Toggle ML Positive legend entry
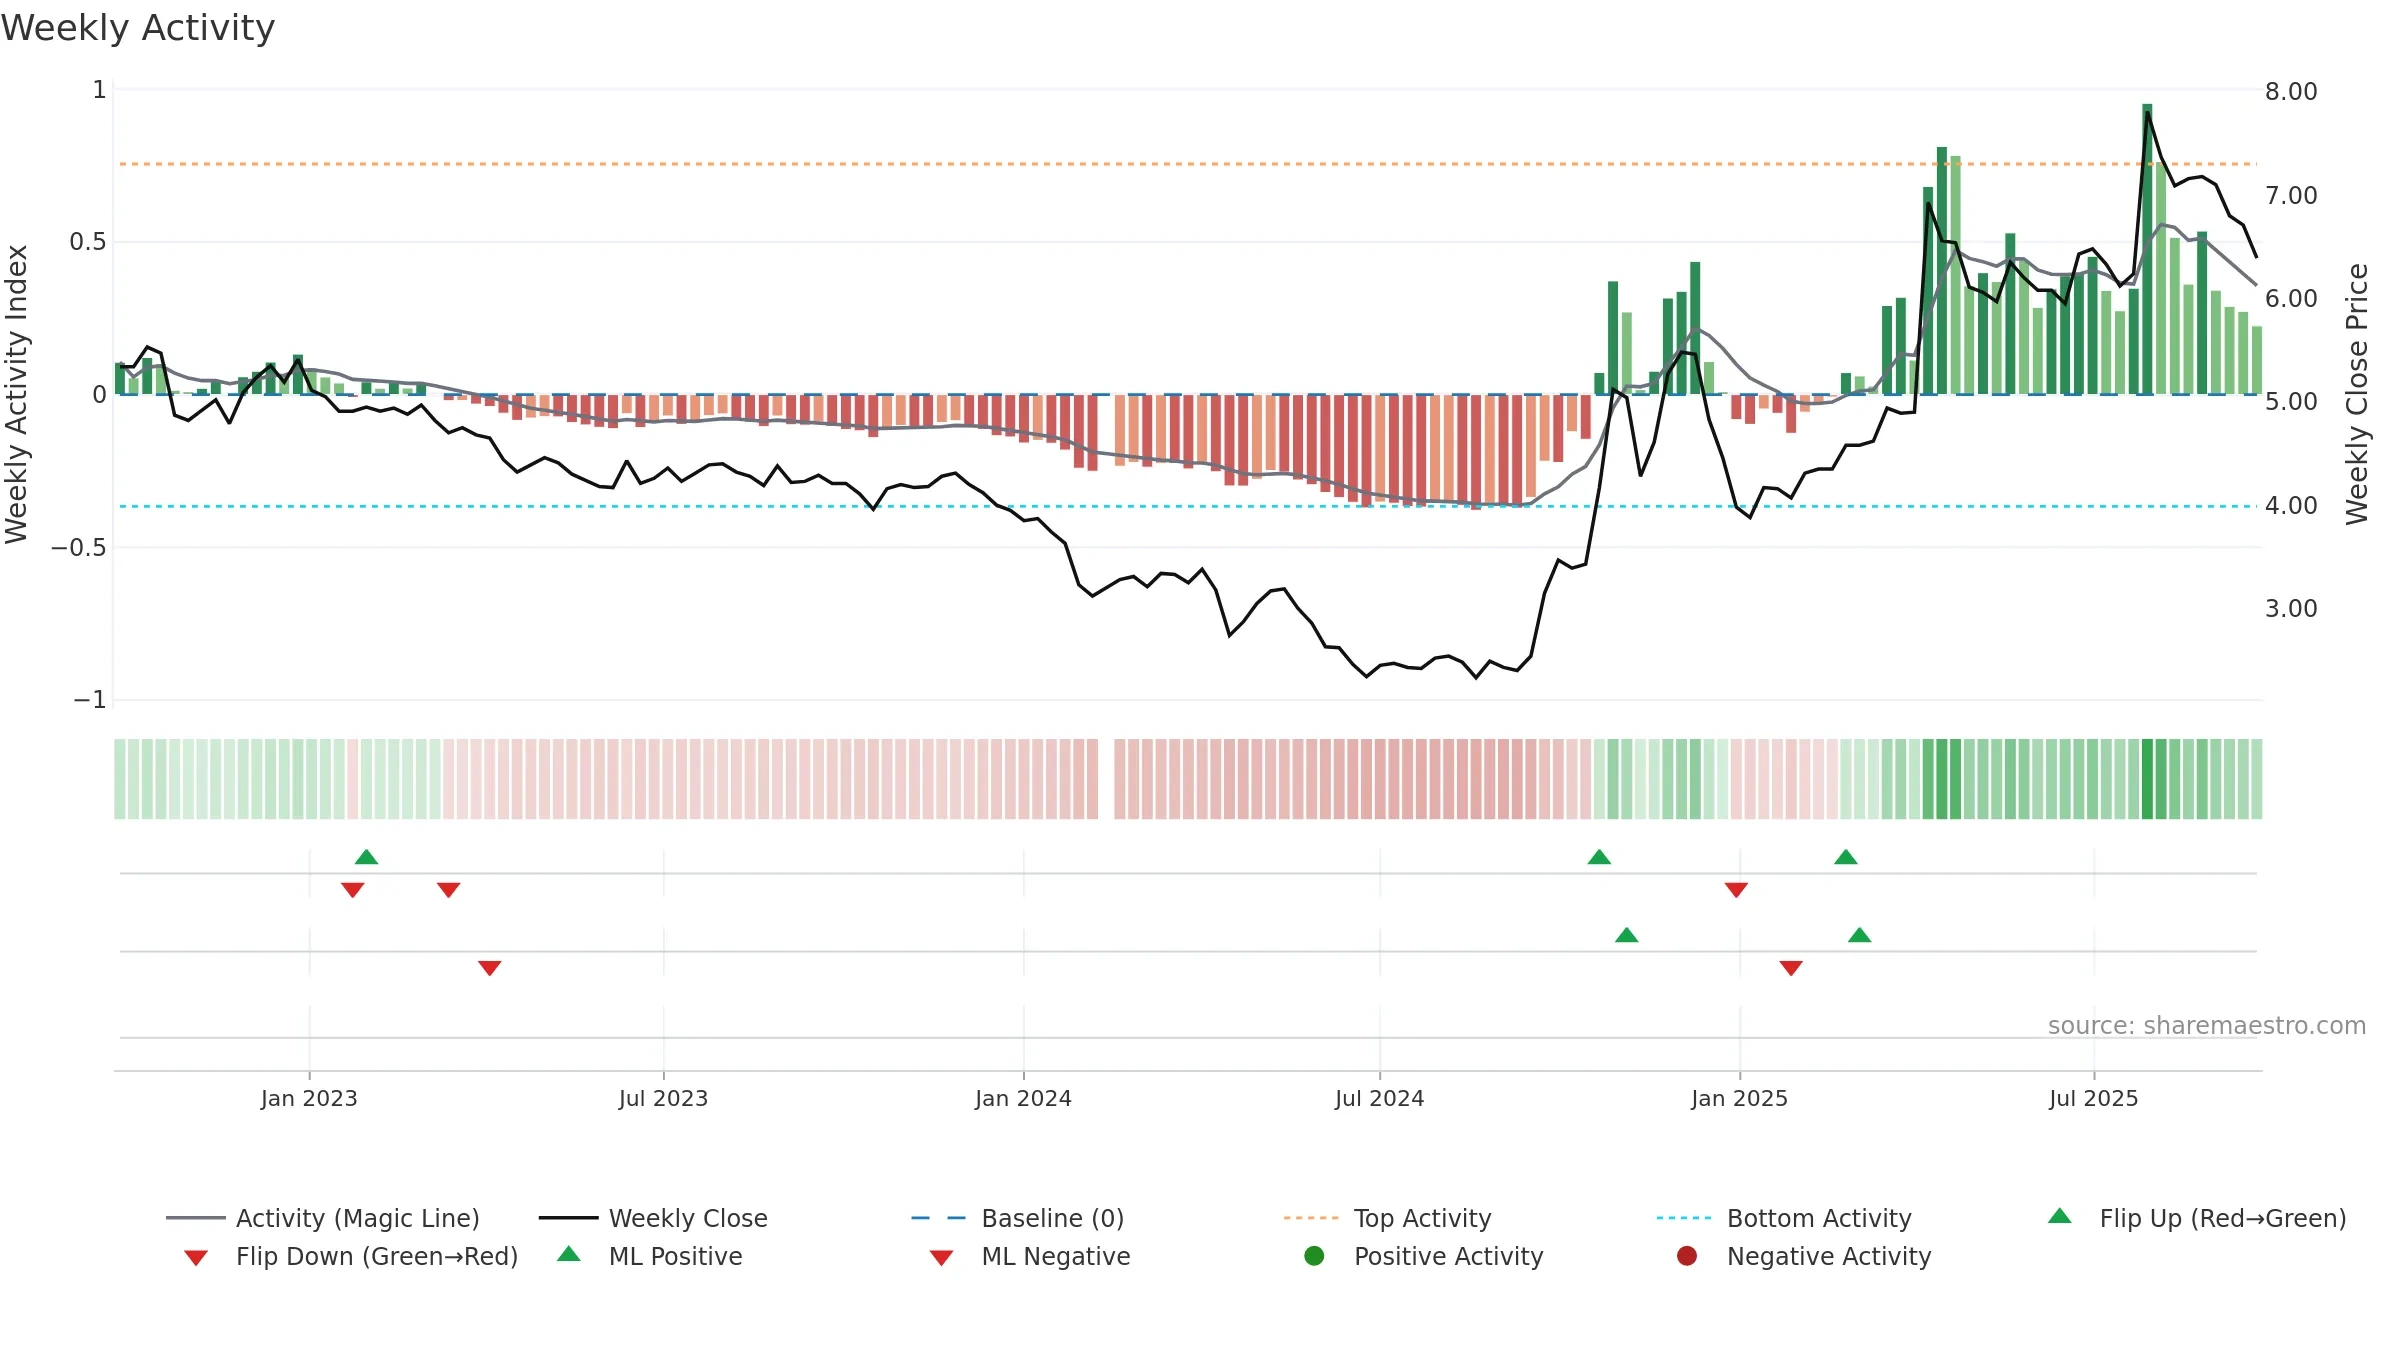Viewport: 2400px width, 1350px height. [650, 1256]
